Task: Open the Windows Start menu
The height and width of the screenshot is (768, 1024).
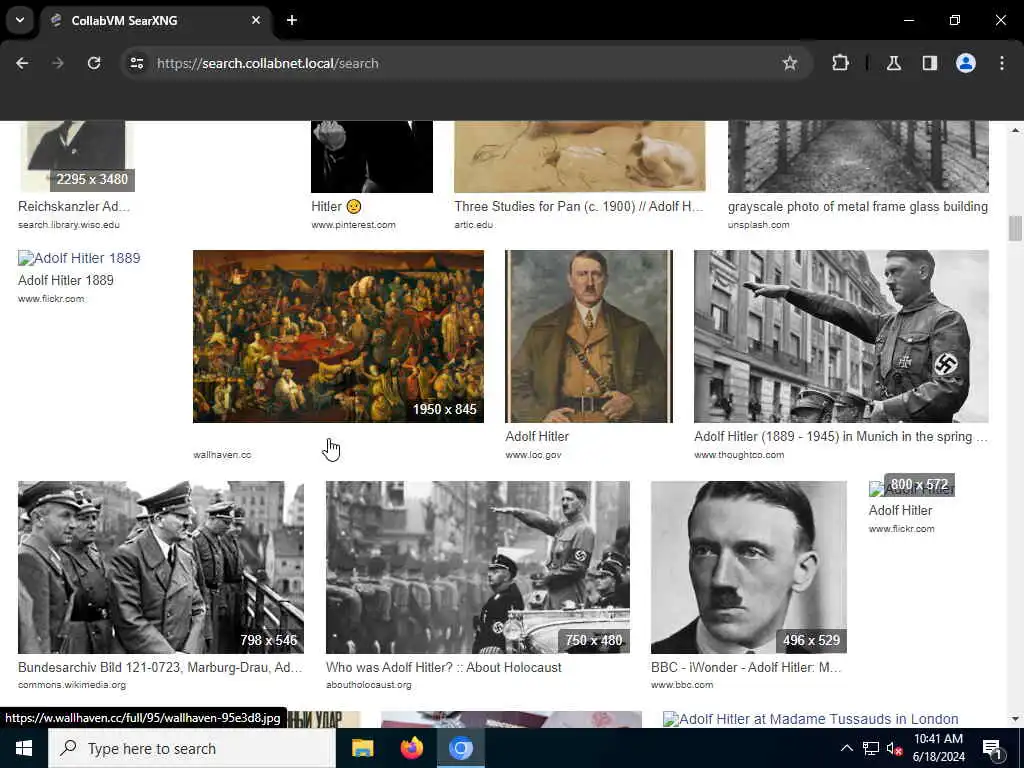Action: pyautogui.click(x=24, y=748)
